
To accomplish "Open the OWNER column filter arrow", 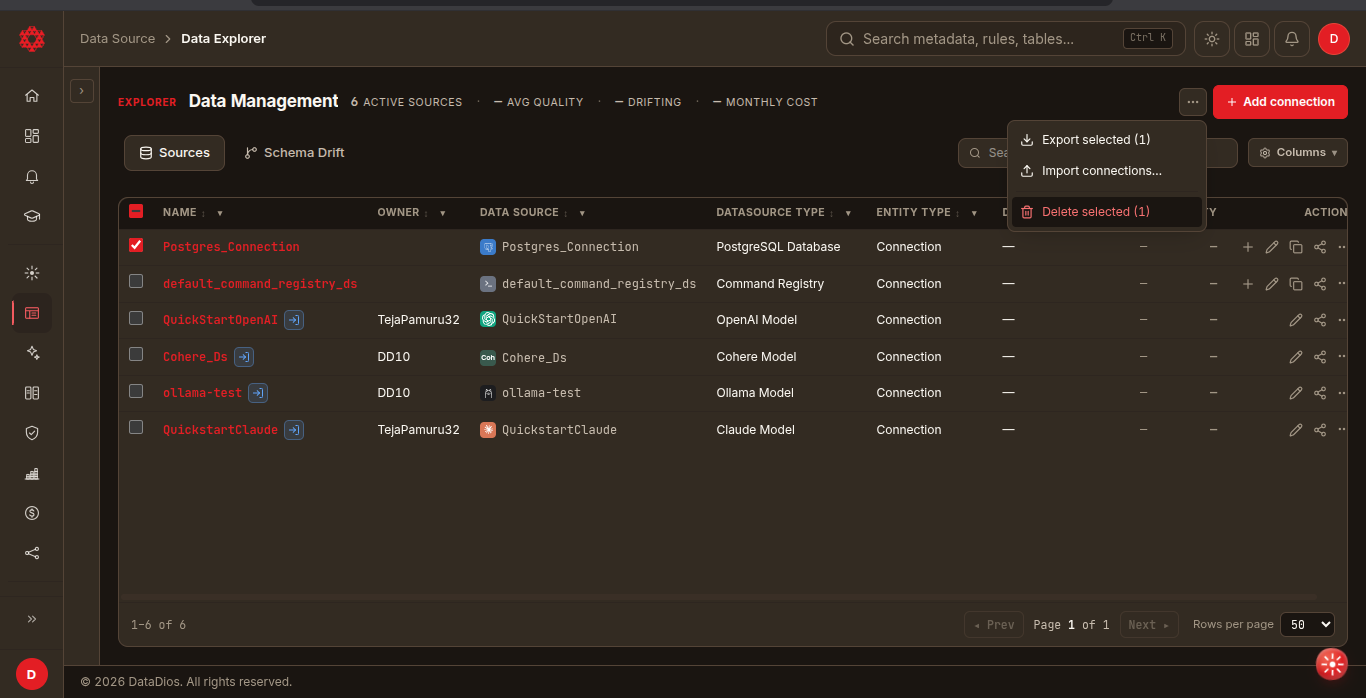I will [x=442, y=213].
